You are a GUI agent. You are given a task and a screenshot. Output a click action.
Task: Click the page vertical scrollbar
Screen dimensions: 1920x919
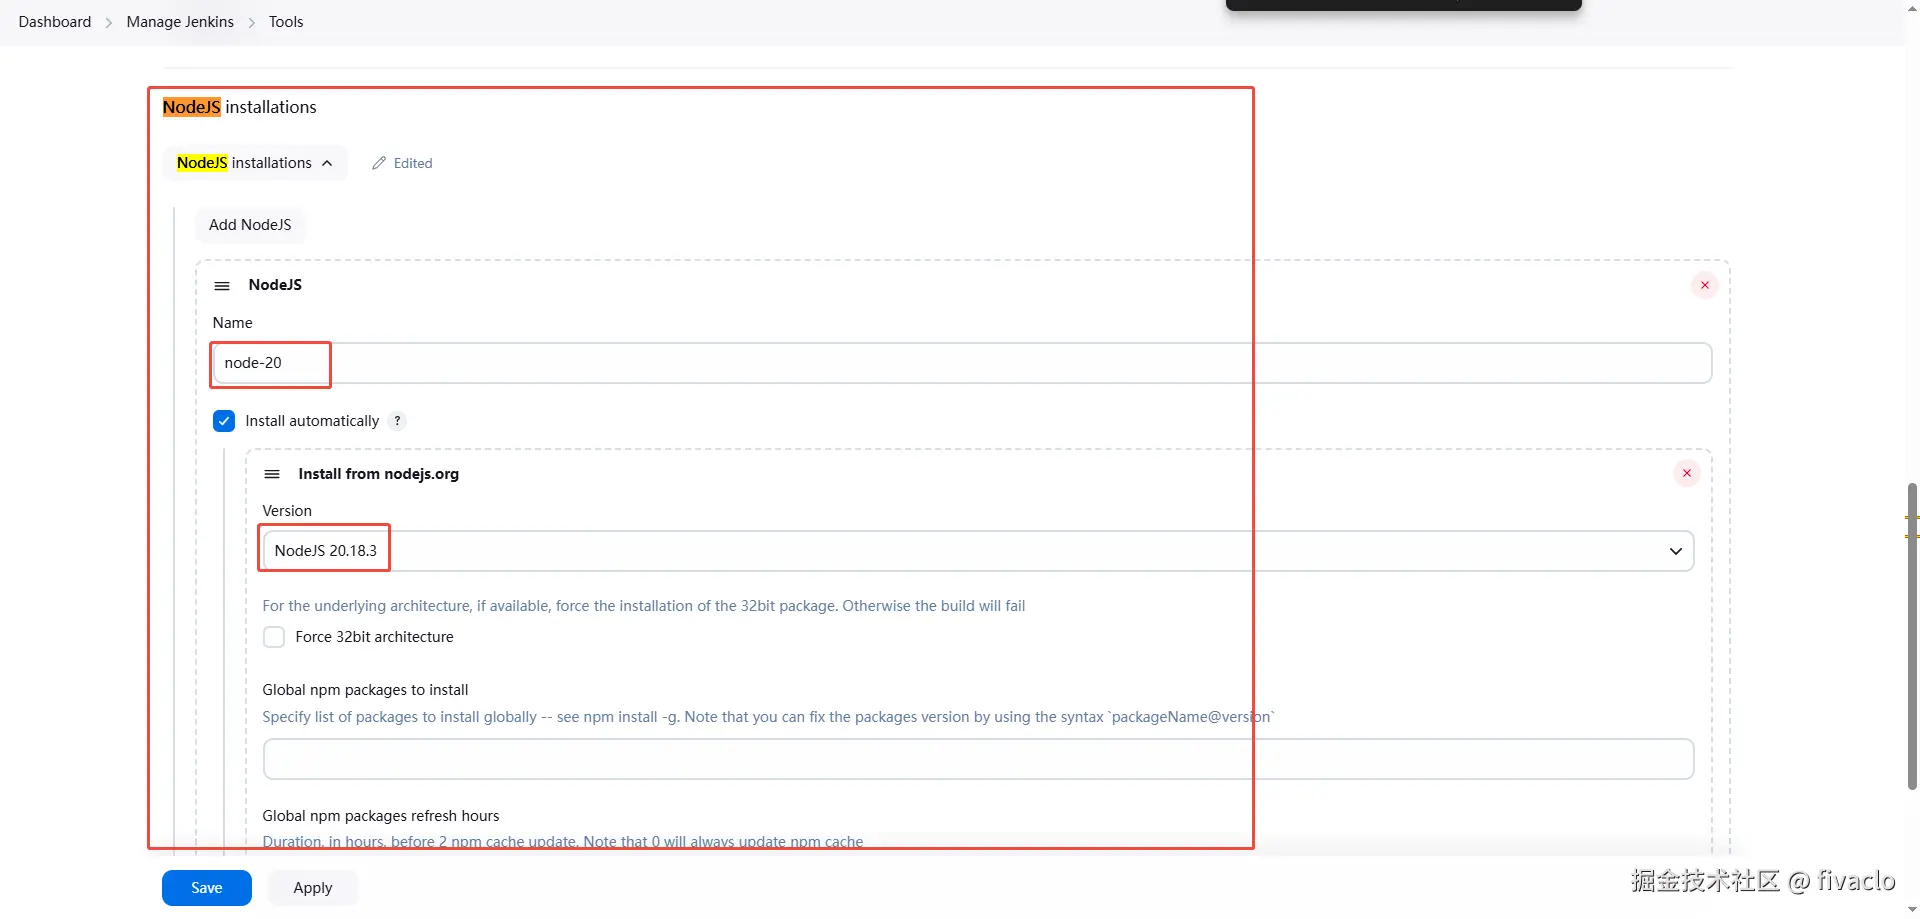1912,636
